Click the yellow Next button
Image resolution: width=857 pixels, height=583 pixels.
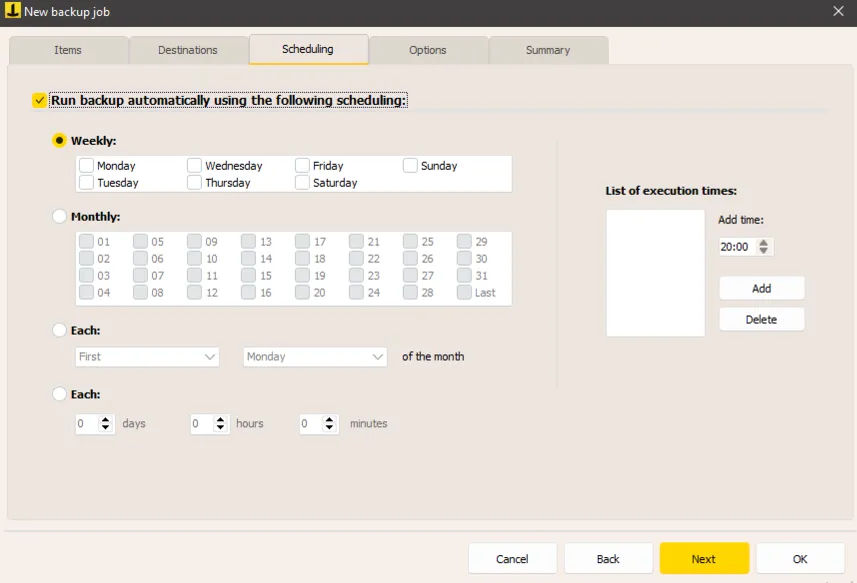[704, 558]
